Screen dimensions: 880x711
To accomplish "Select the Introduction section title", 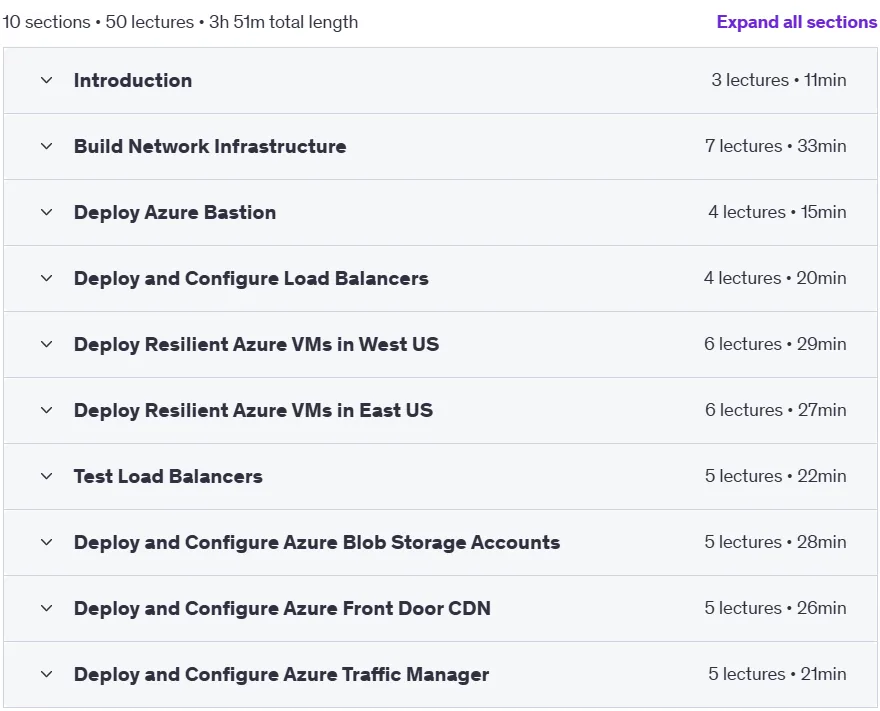I will pyautogui.click(x=133, y=80).
